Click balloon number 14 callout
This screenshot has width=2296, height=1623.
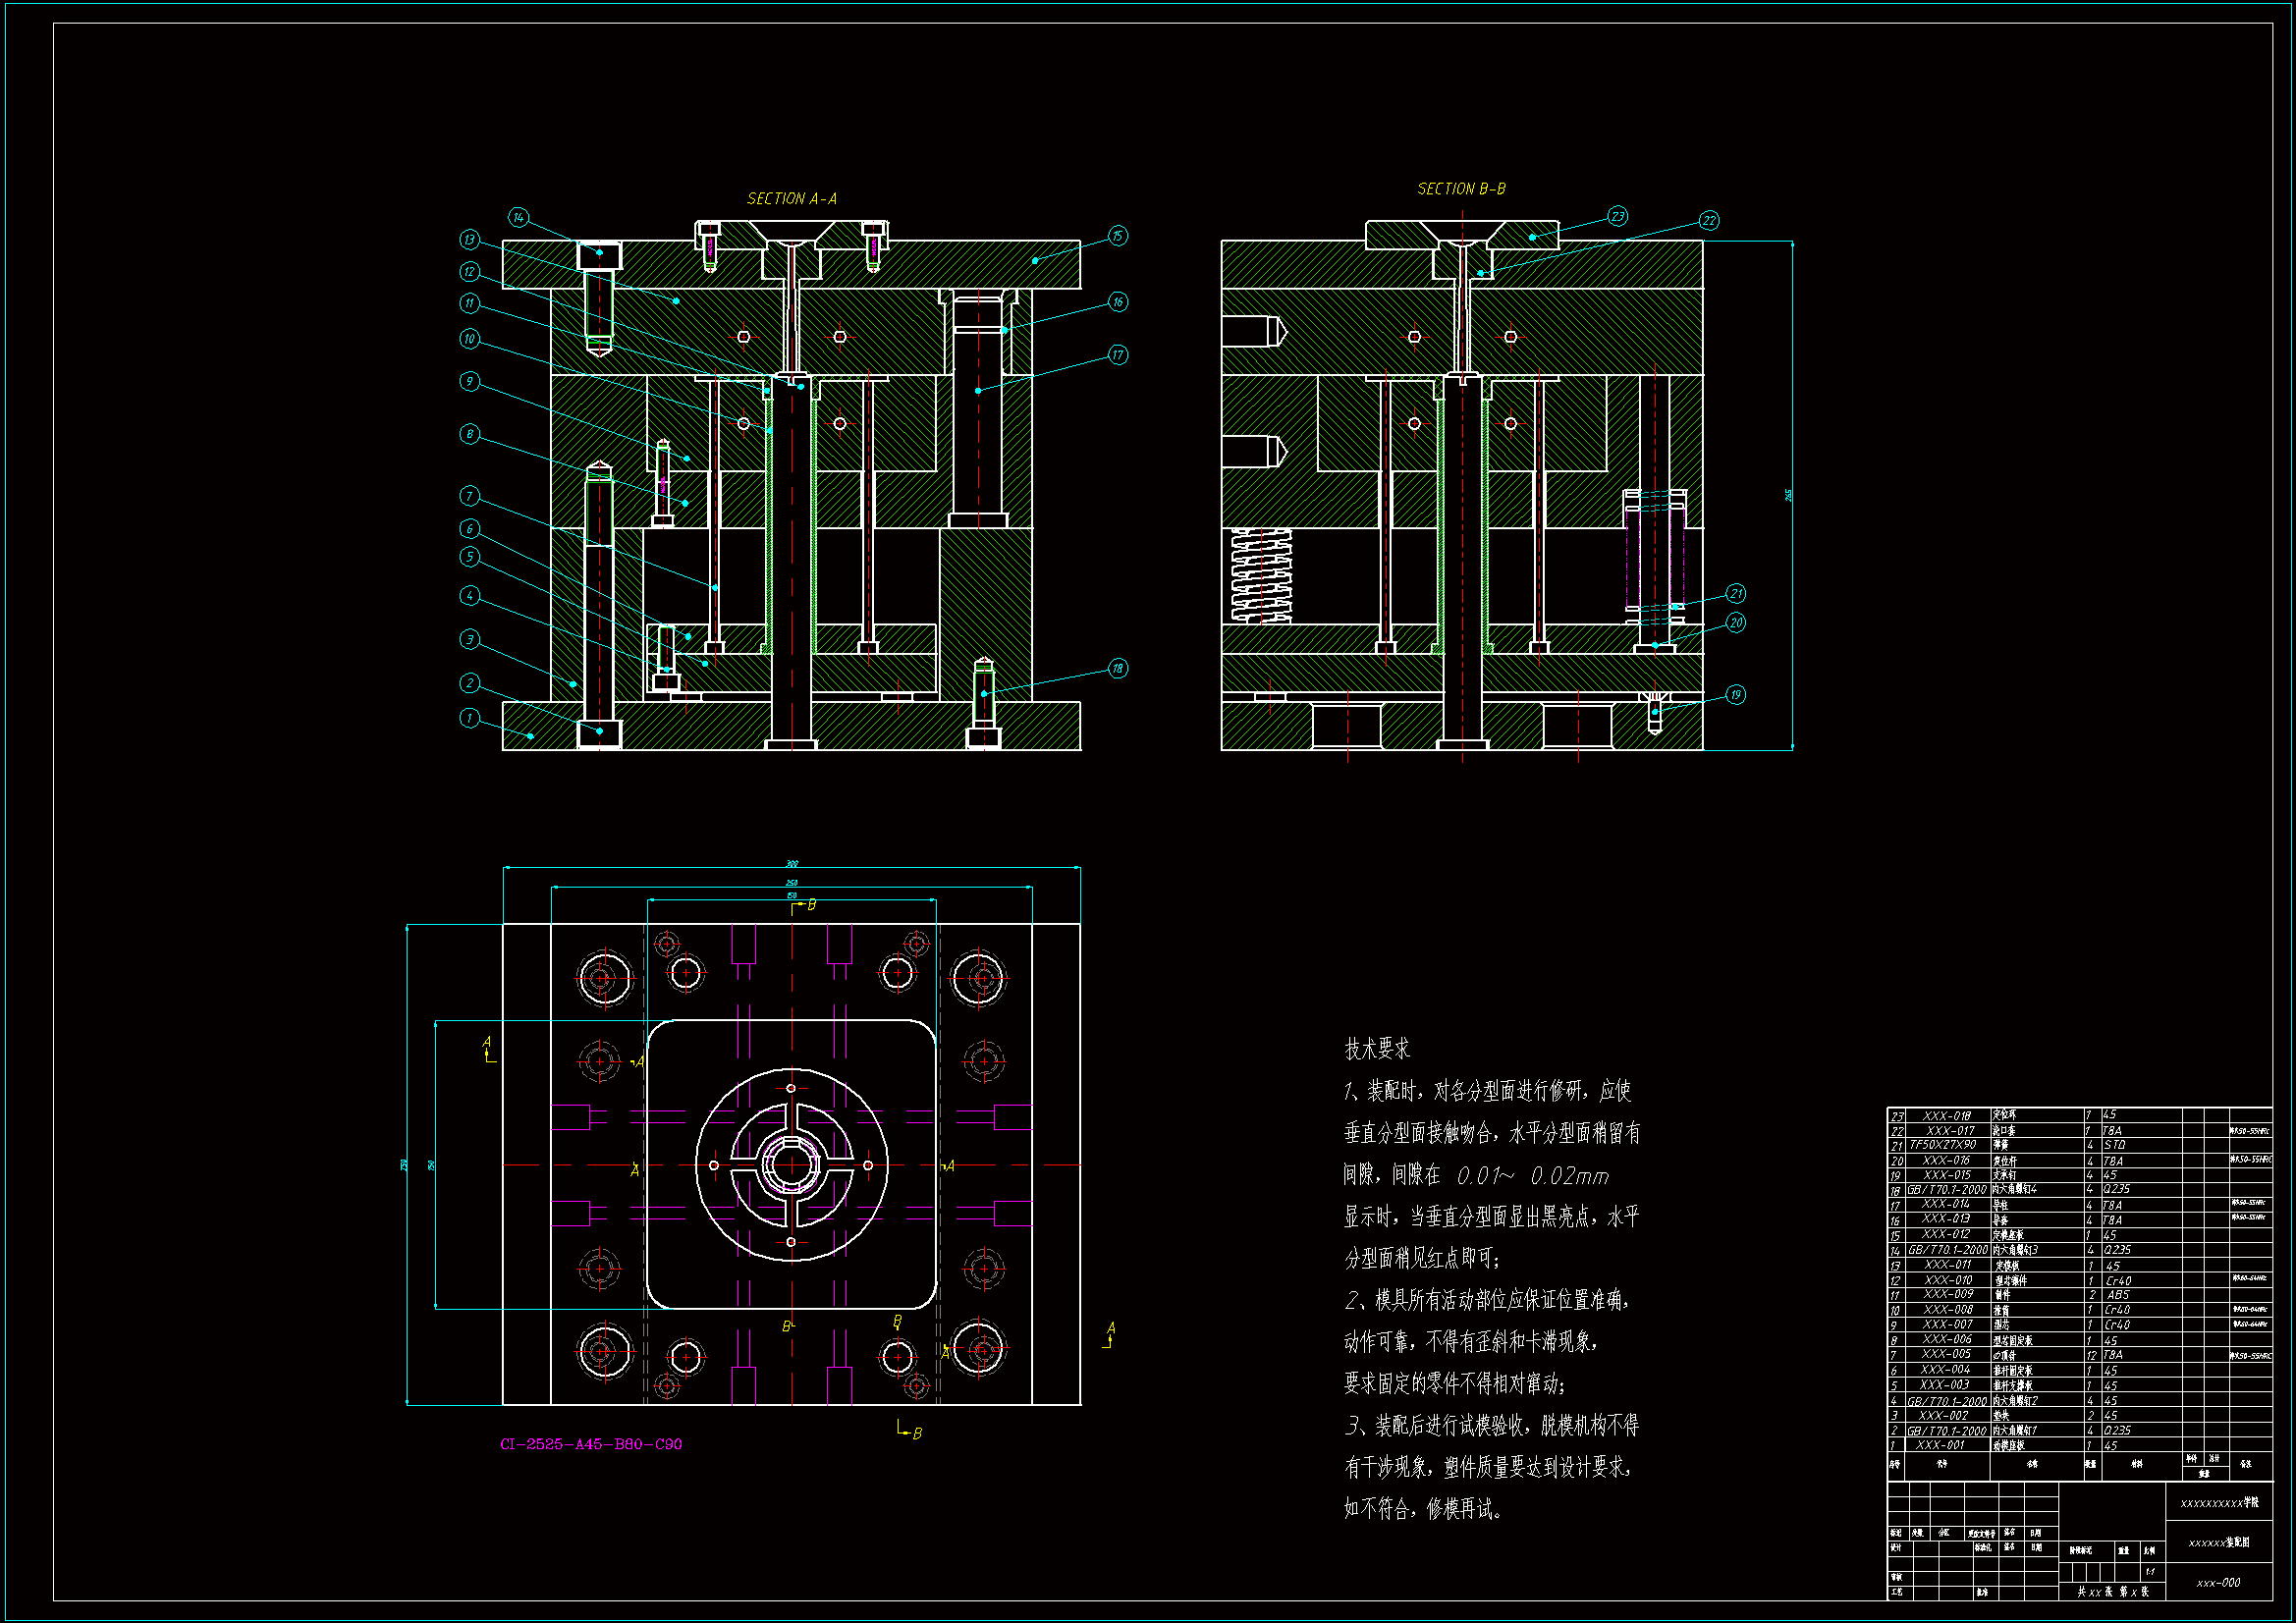click(x=518, y=217)
